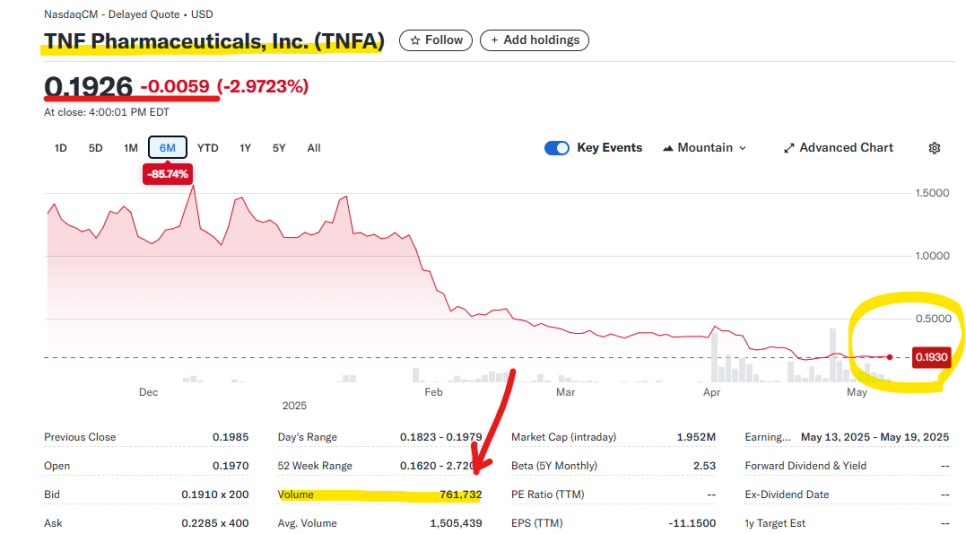Image resolution: width=966 pixels, height=534 pixels.
Task: Select the YTD time range
Action: pyautogui.click(x=208, y=148)
